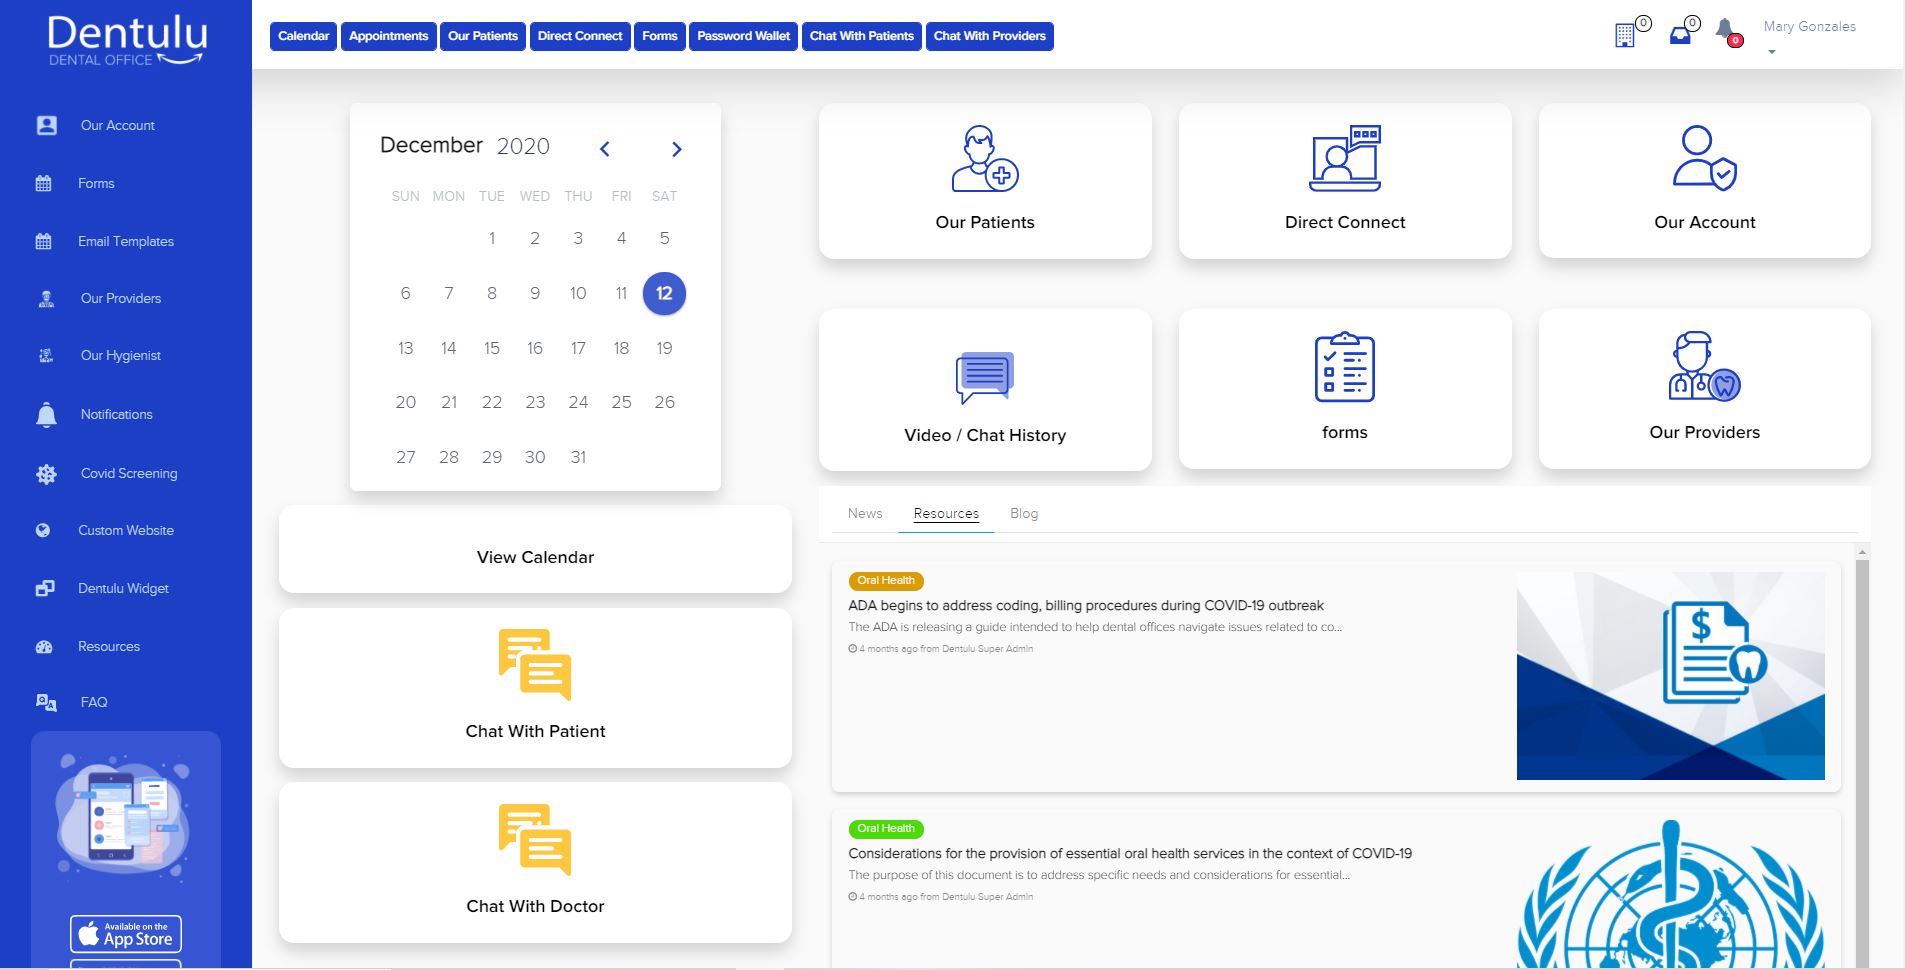This screenshot has height=970, width=1905.
Task: Click the App Store download badge
Action: pyautogui.click(x=126, y=934)
